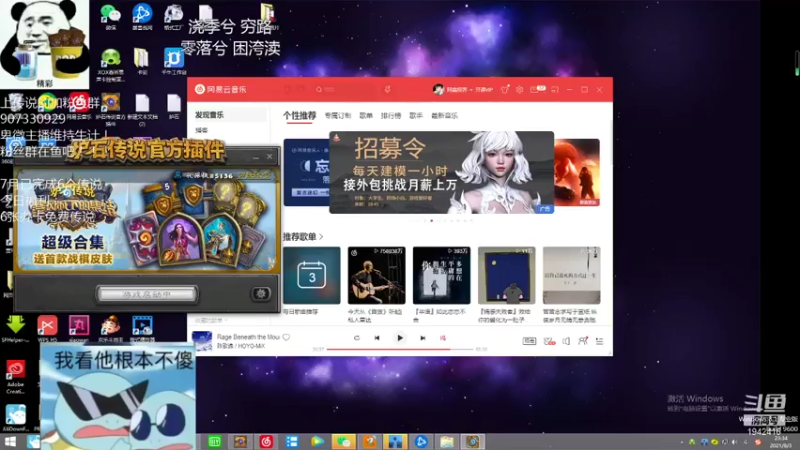The image size is (800, 450).
Task: Click the 游戏启动中 button in Hearthstone plugin
Action: [x=146, y=294]
